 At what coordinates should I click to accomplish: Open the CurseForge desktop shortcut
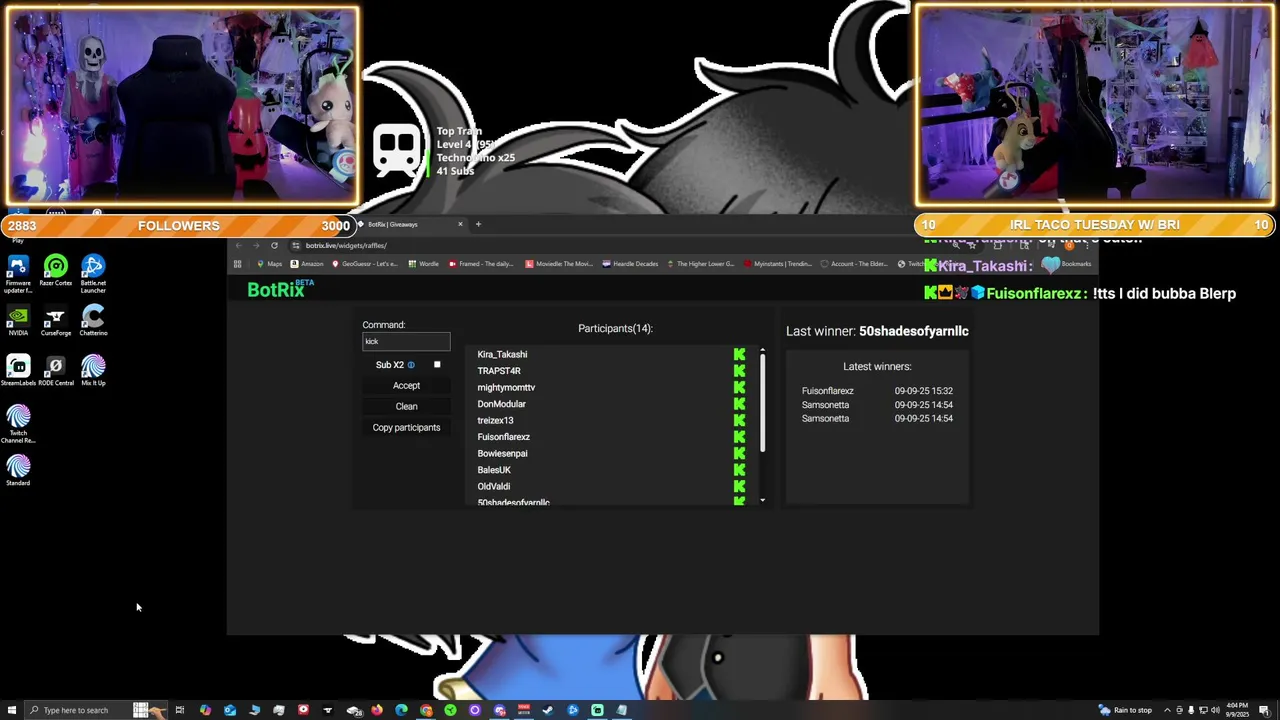click(56, 321)
